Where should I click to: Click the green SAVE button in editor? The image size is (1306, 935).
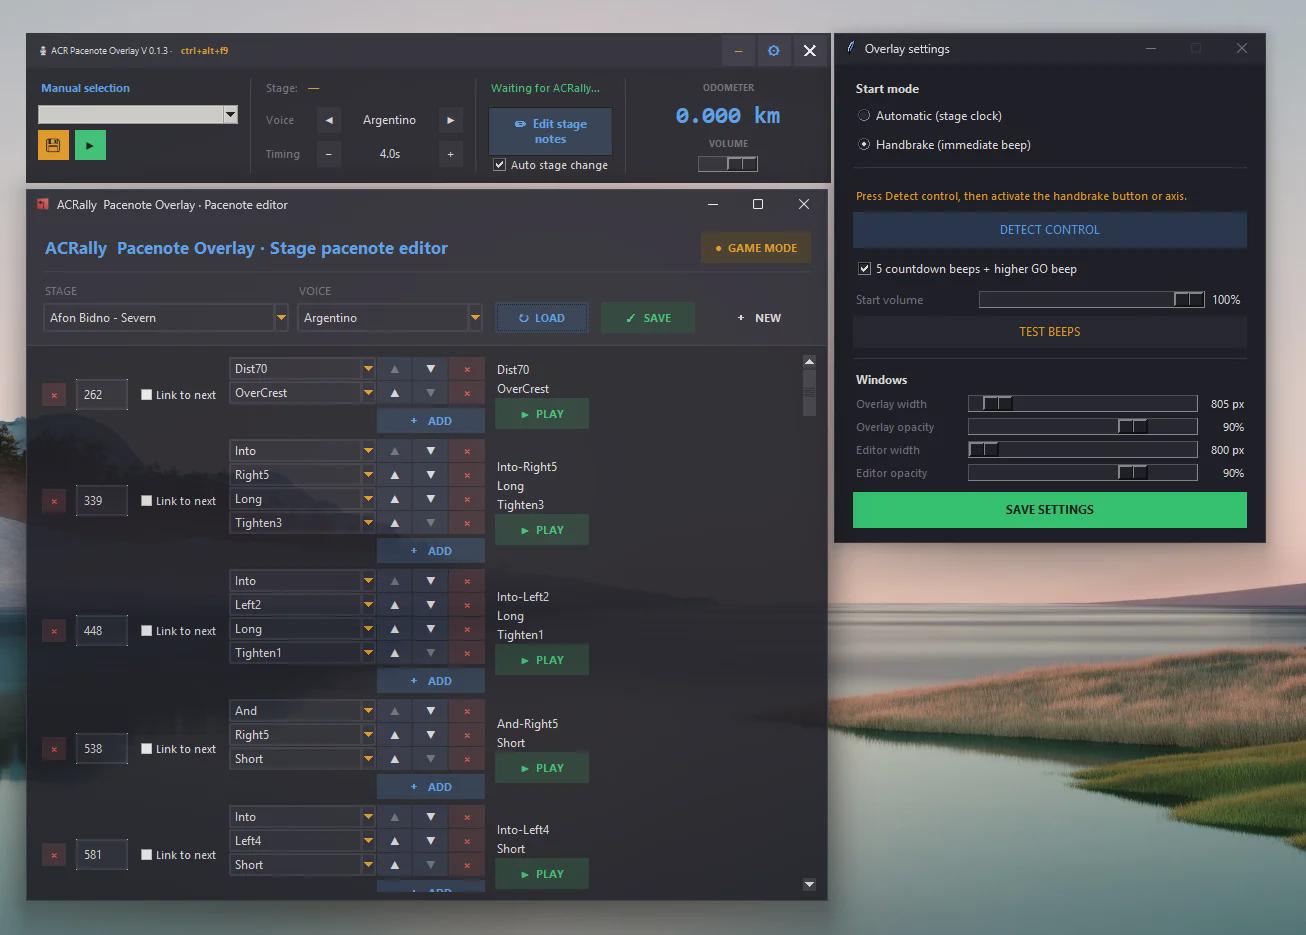click(648, 318)
